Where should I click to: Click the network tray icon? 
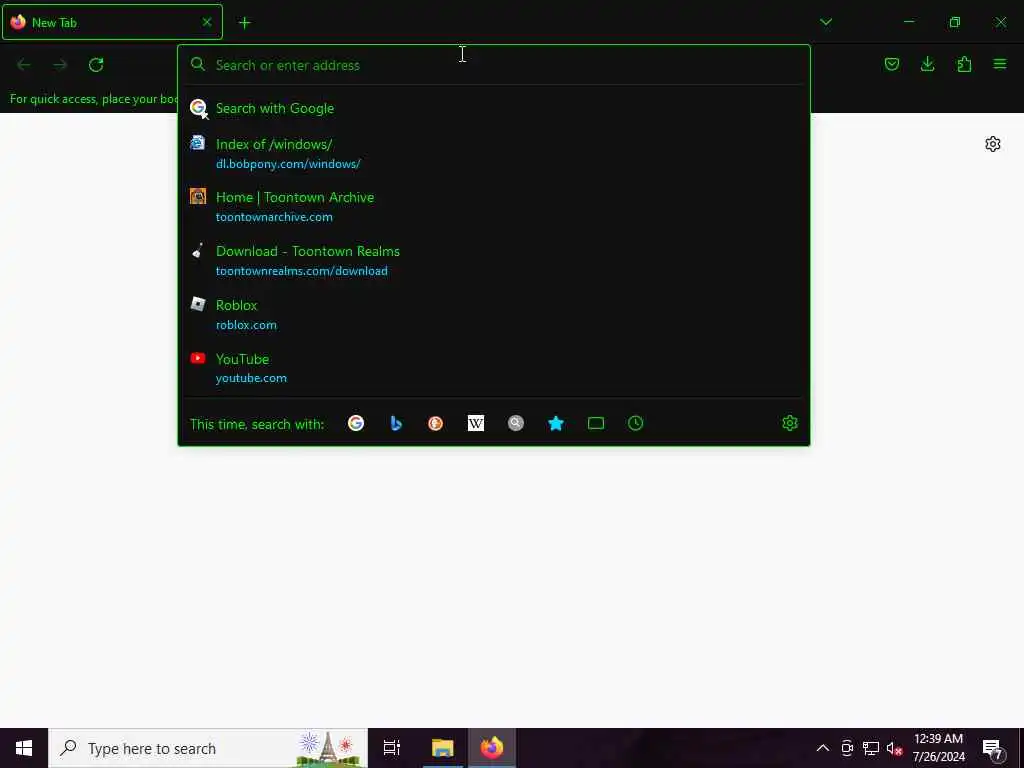[x=871, y=748]
